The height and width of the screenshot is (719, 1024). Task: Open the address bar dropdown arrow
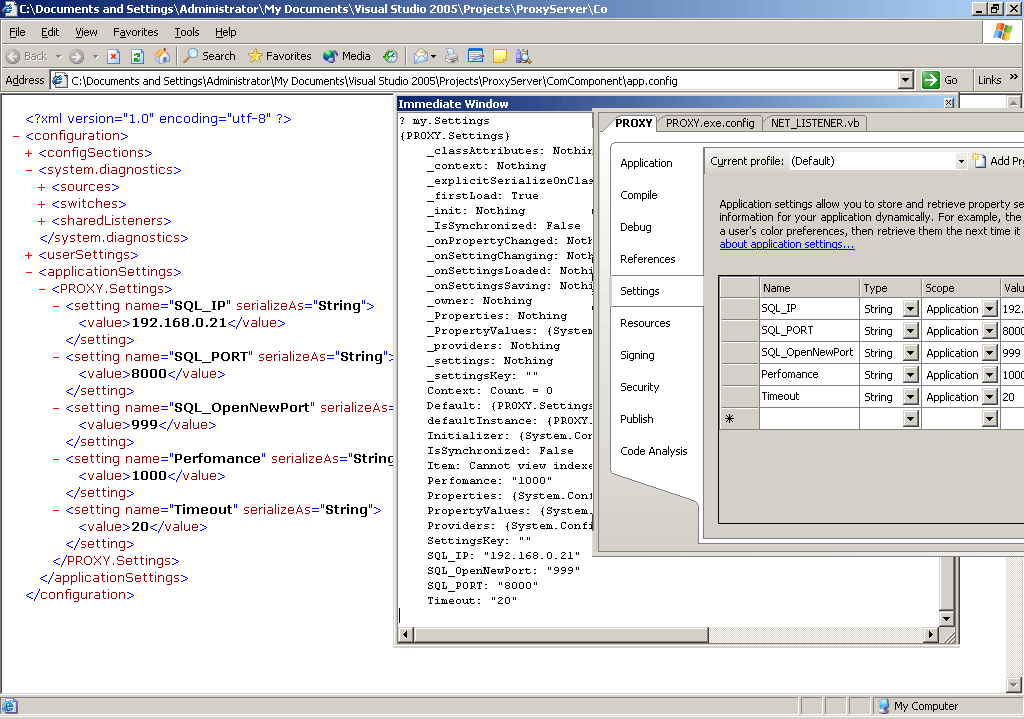[x=906, y=80]
